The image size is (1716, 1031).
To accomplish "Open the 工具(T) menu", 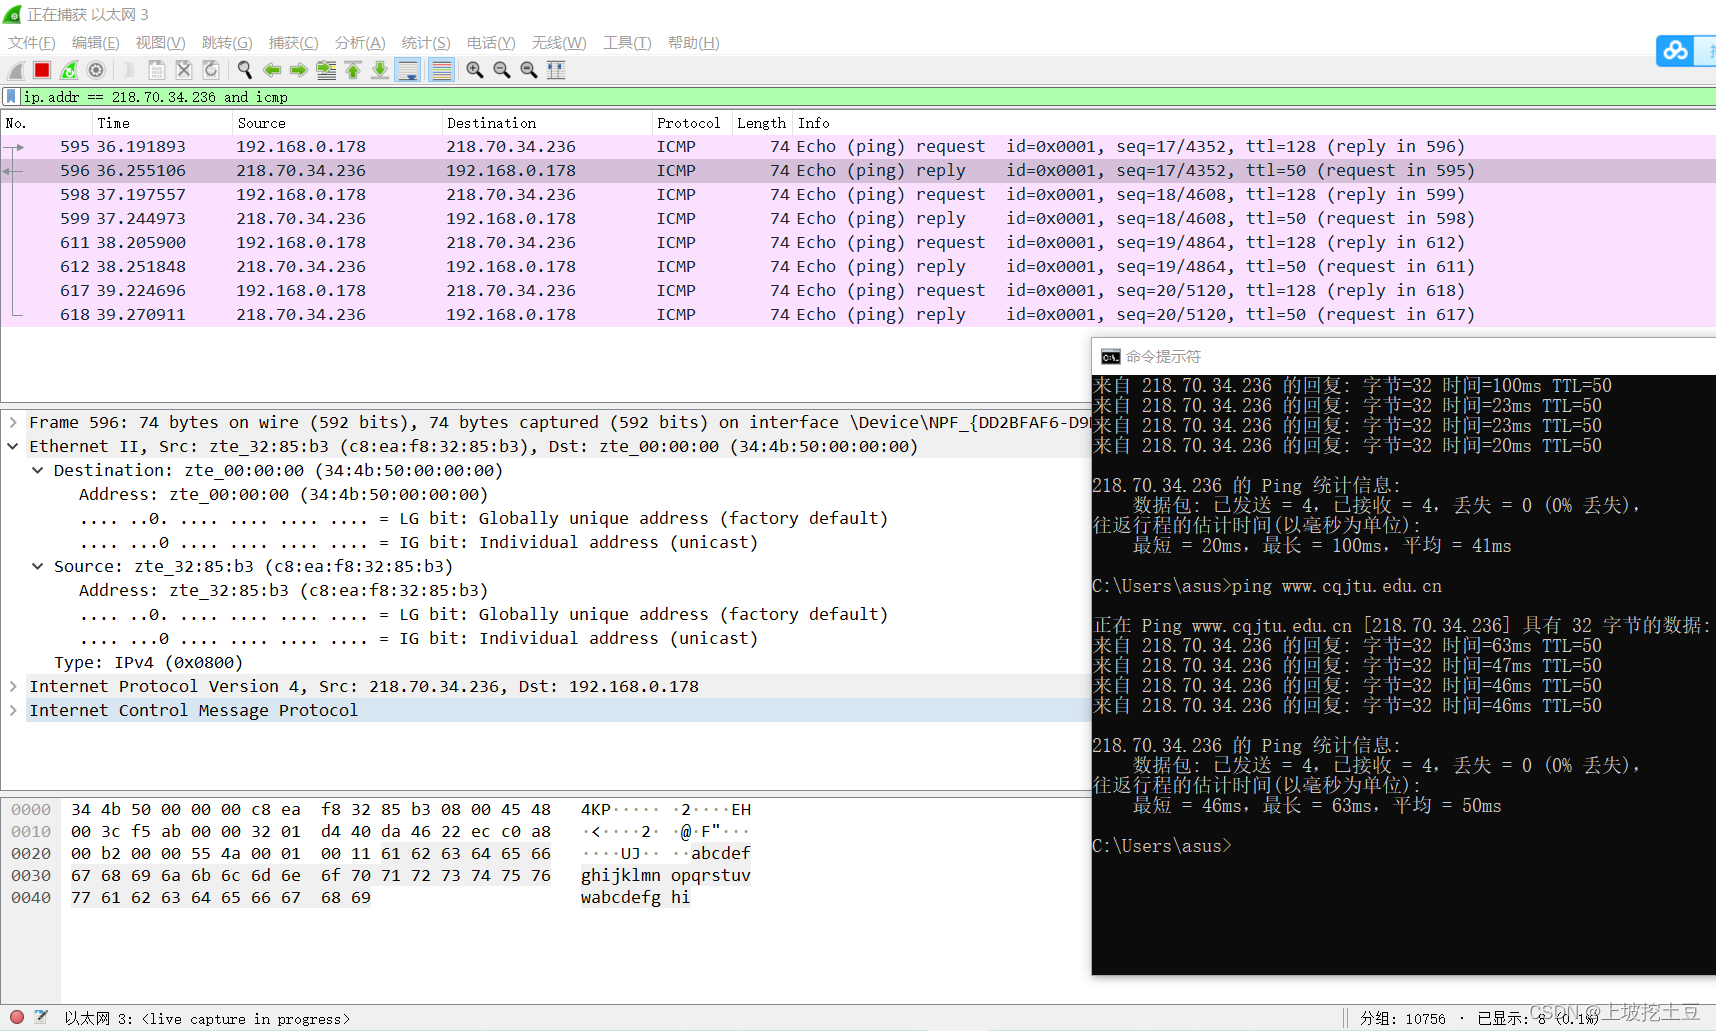I will (627, 43).
